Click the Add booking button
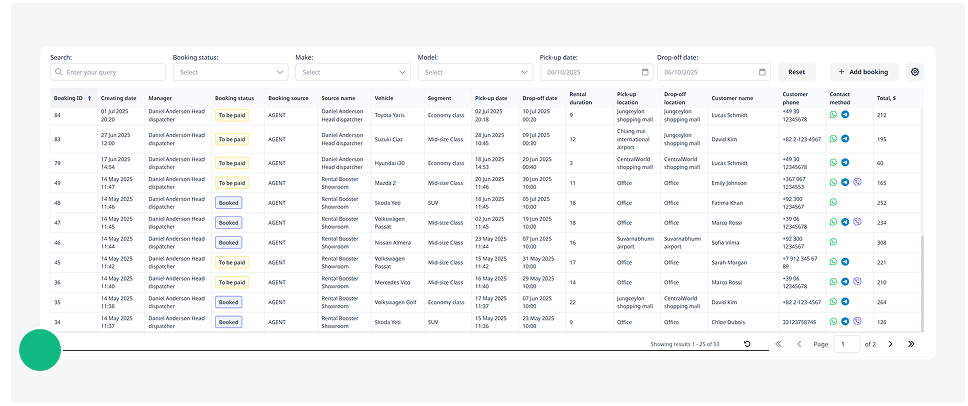 pyautogui.click(x=864, y=72)
